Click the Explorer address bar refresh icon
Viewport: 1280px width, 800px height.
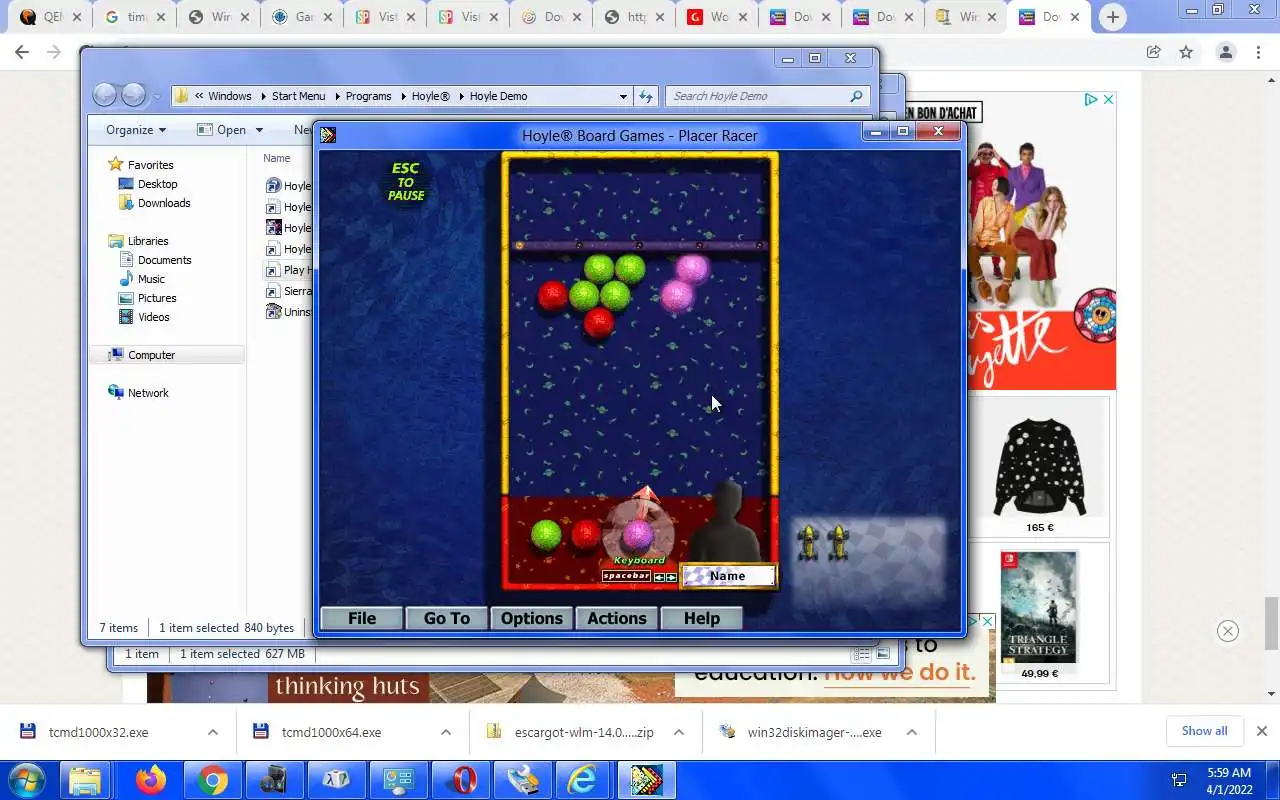646,96
